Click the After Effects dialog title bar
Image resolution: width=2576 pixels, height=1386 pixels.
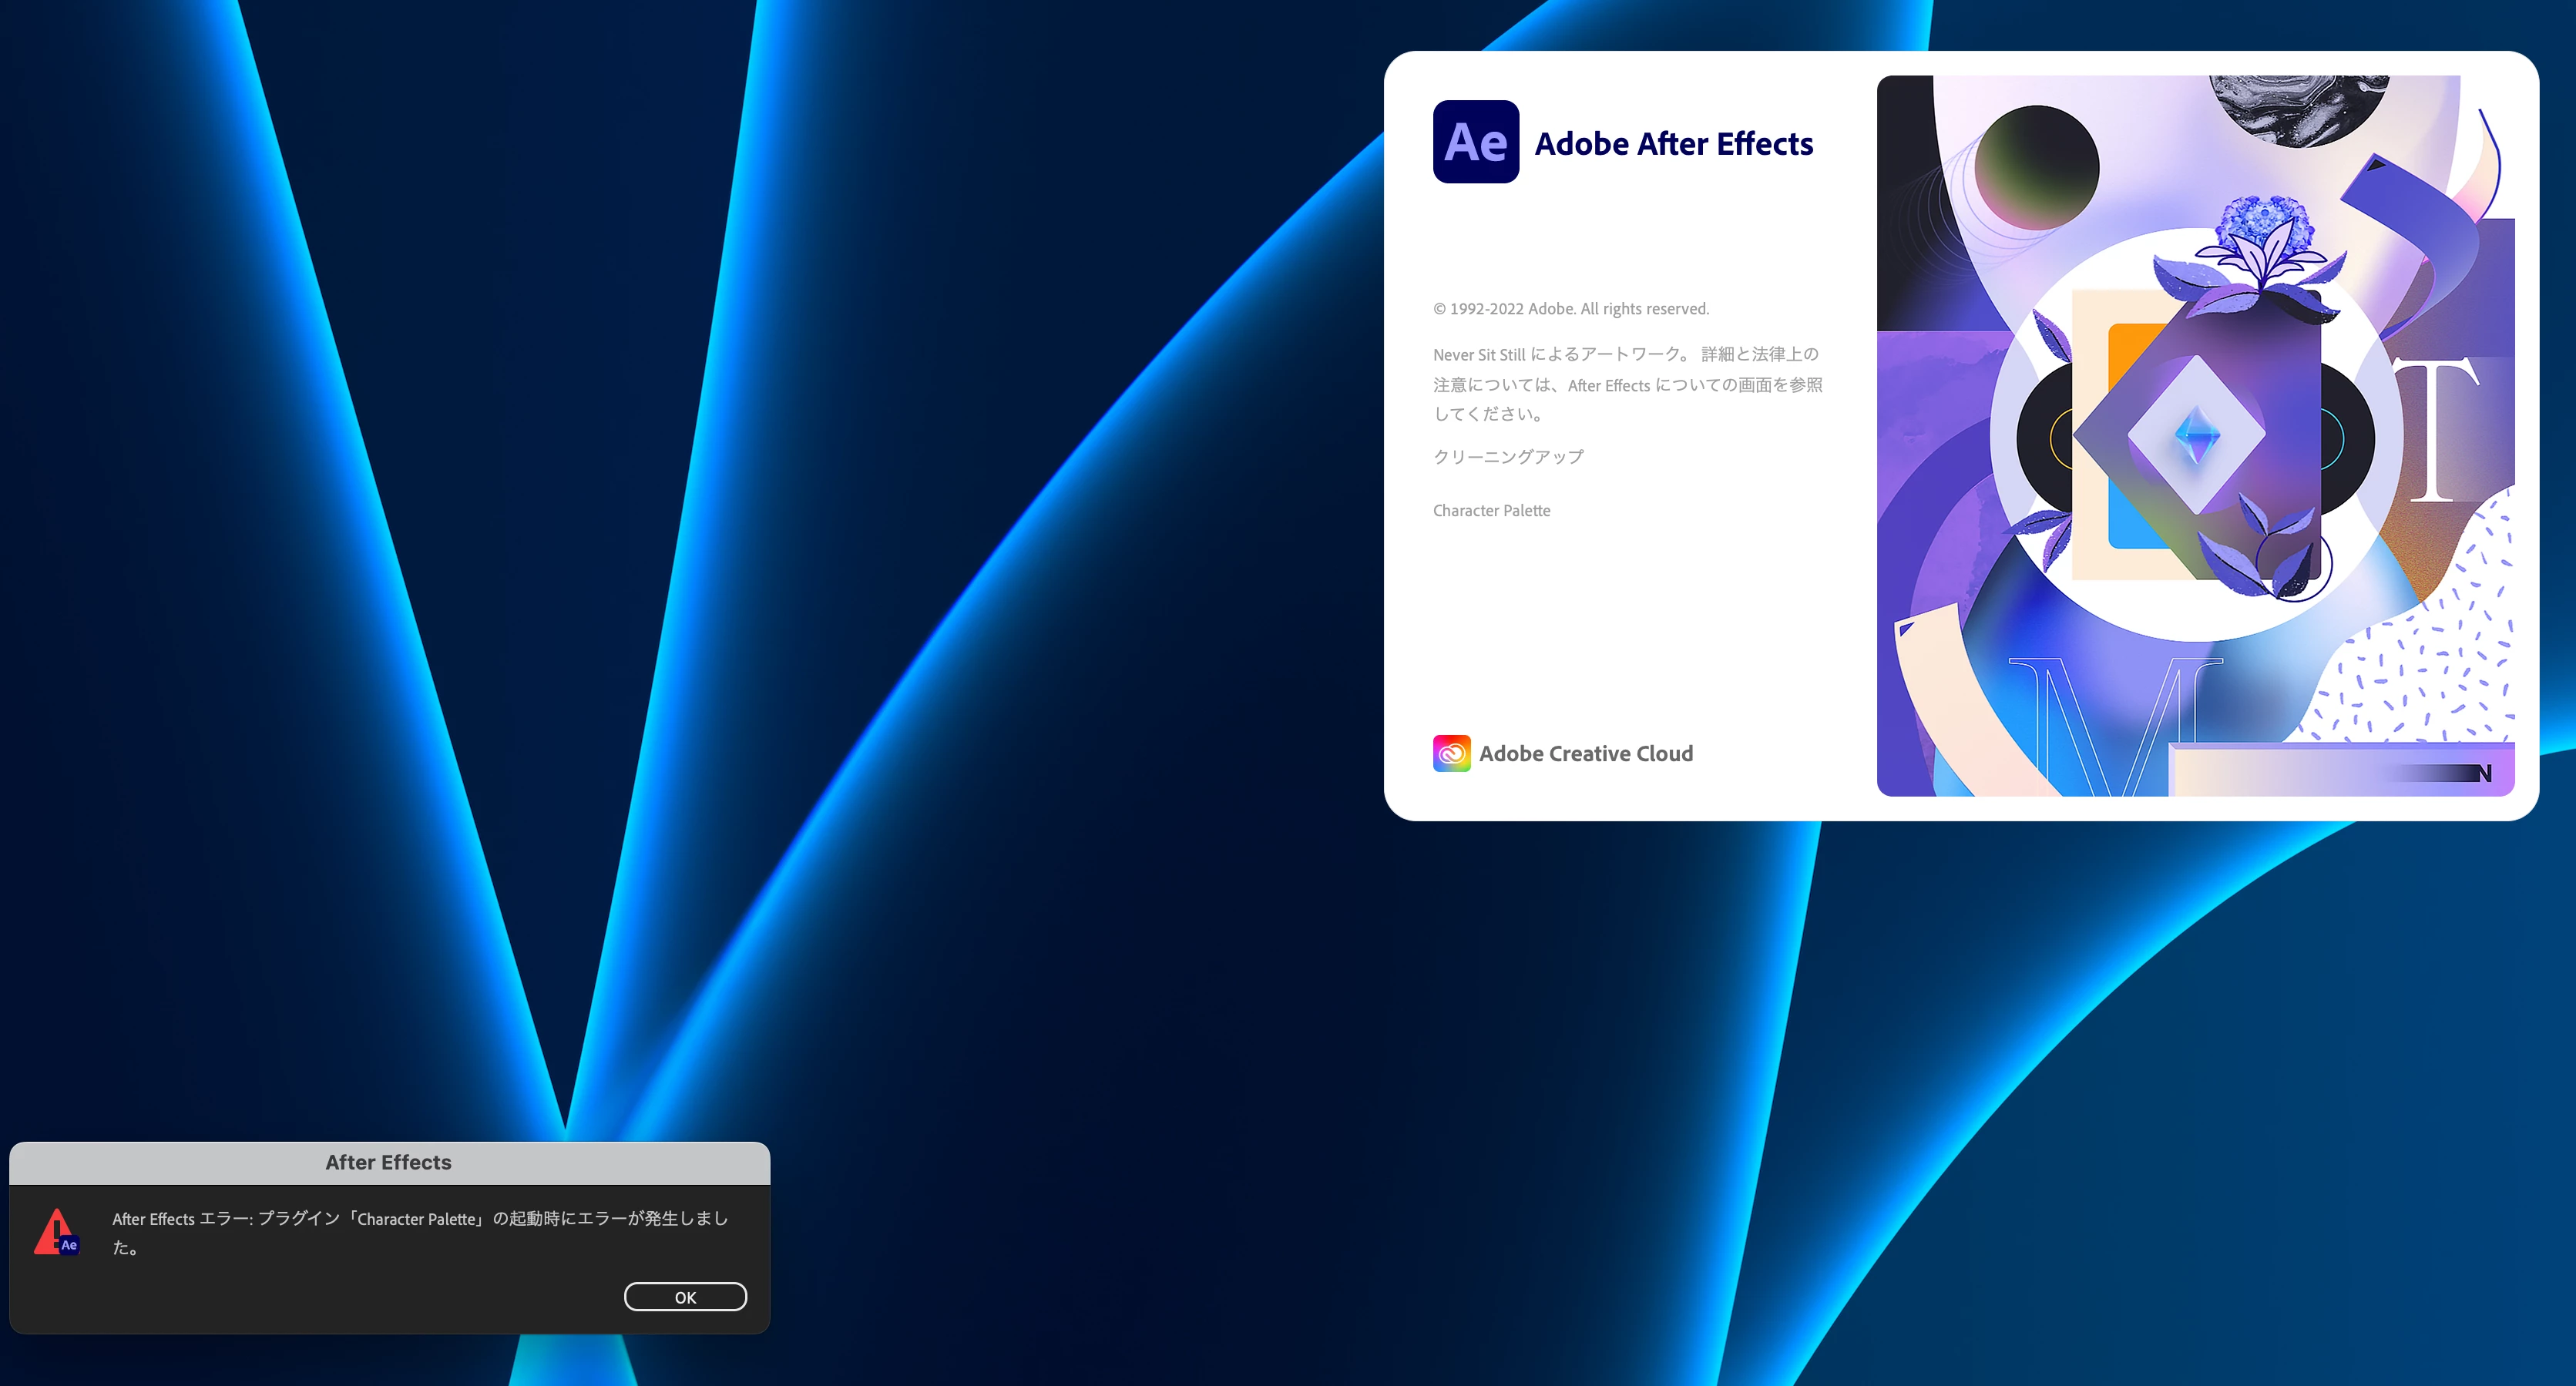[x=389, y=1162]
